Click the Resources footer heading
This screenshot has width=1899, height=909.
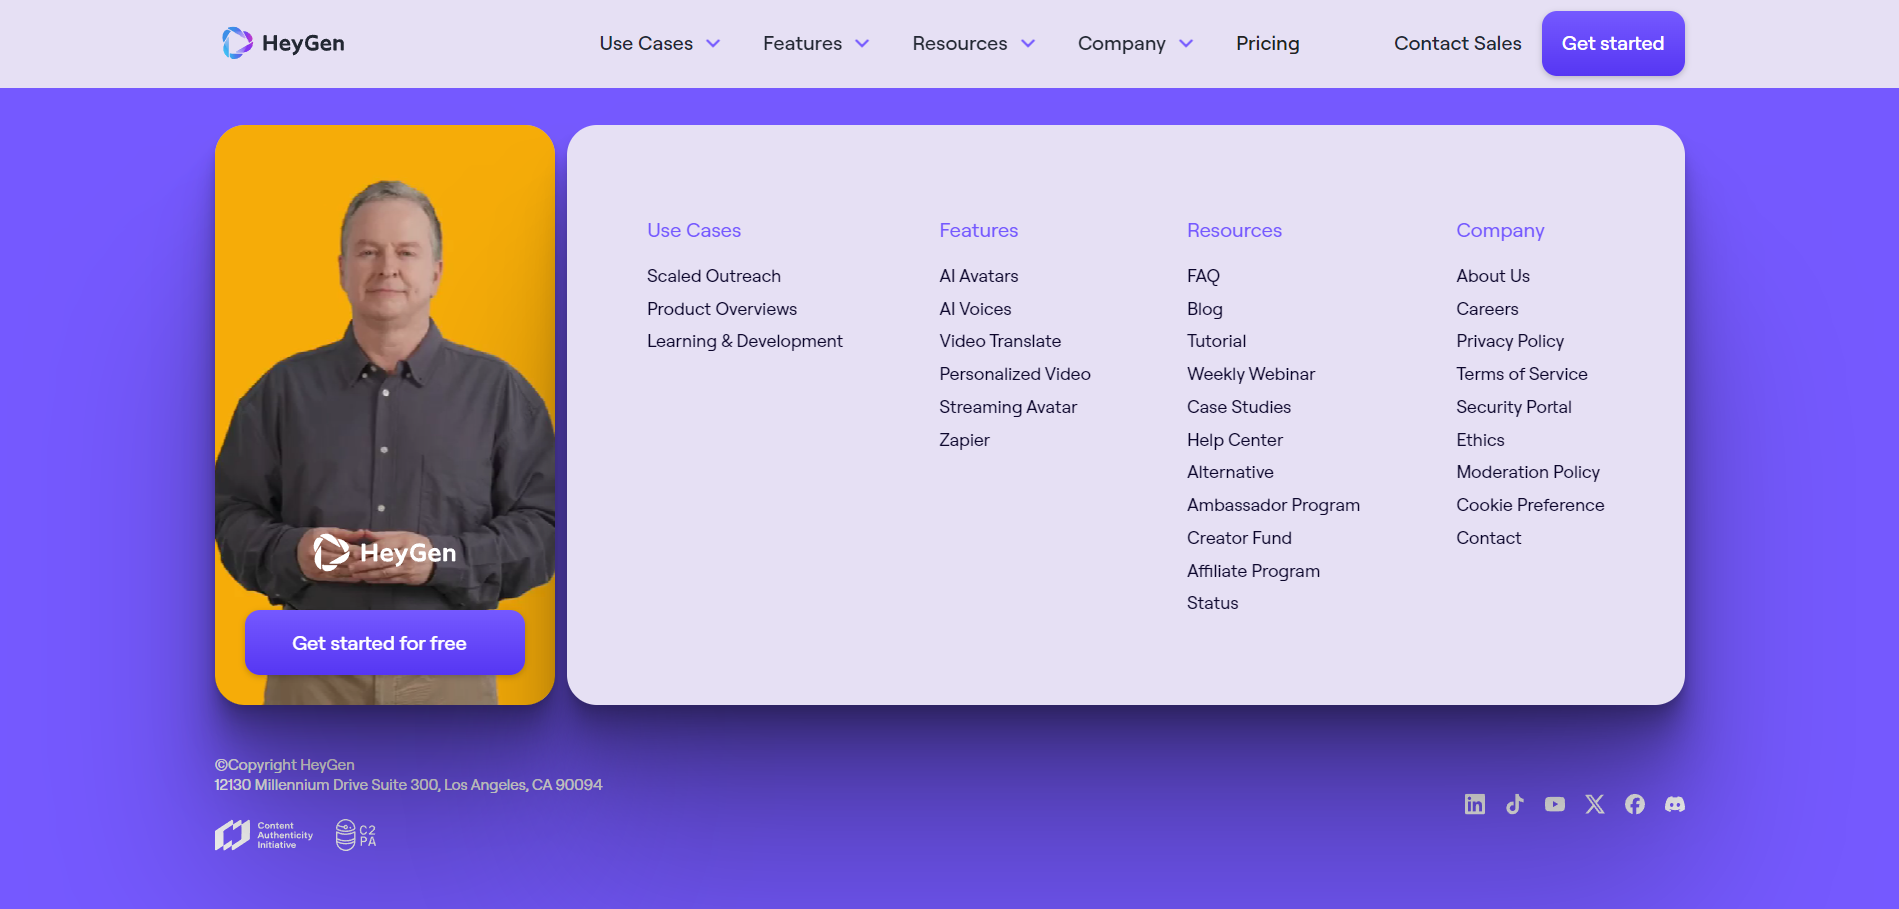[1234, 230]
